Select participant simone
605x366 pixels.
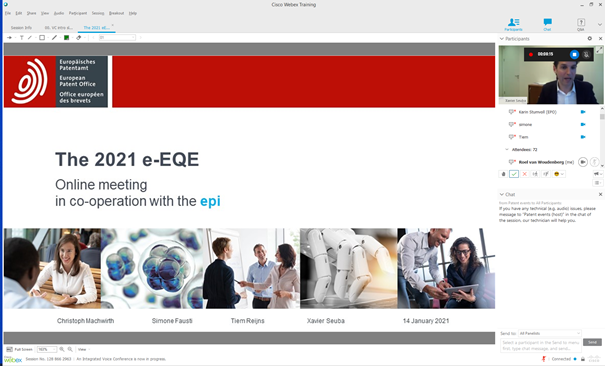525,125
